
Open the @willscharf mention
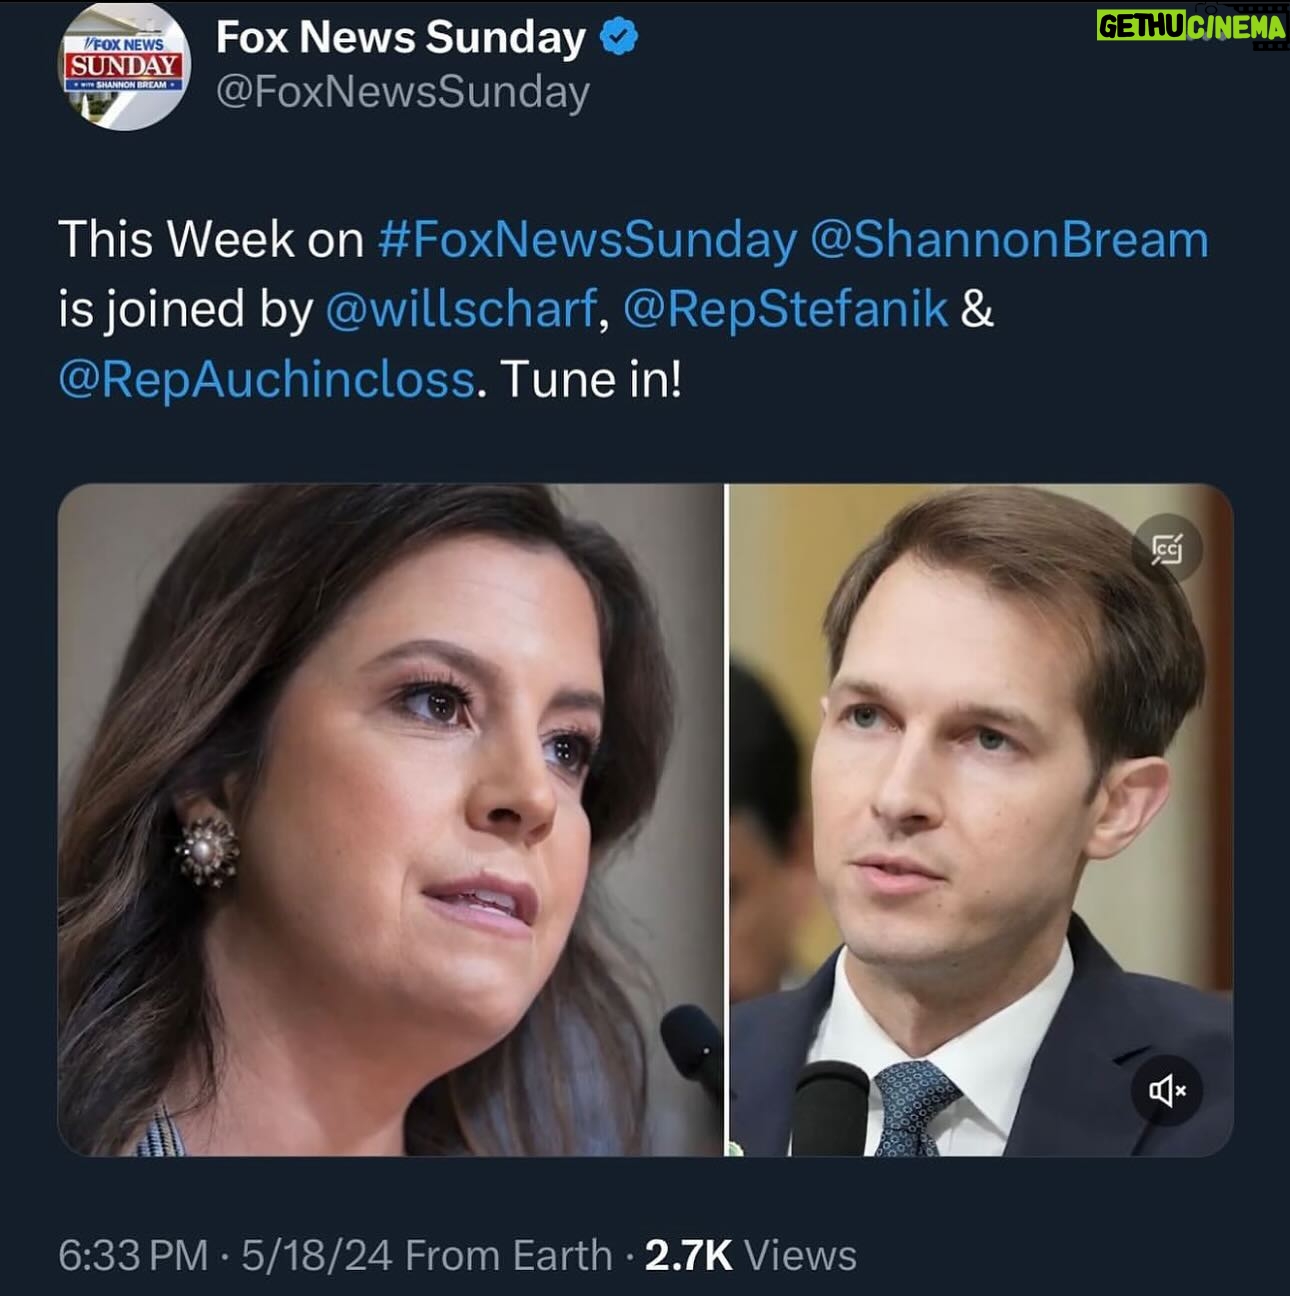point(461,309)
